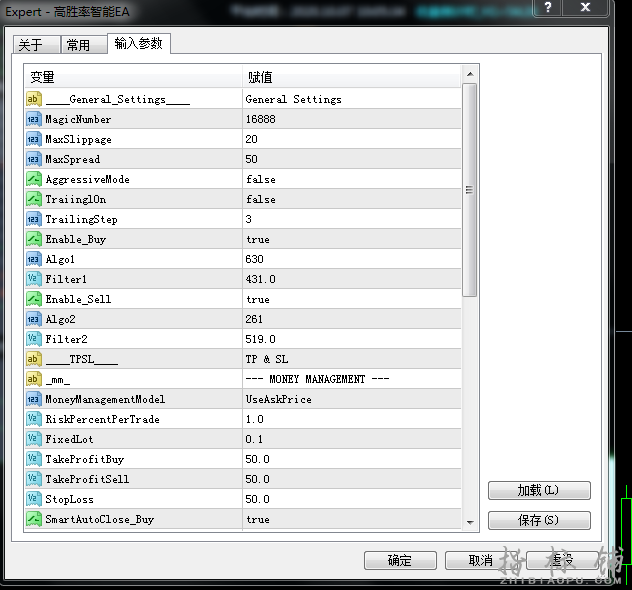Open the 关于 tab
632x590 pixels.
(37, 44)
